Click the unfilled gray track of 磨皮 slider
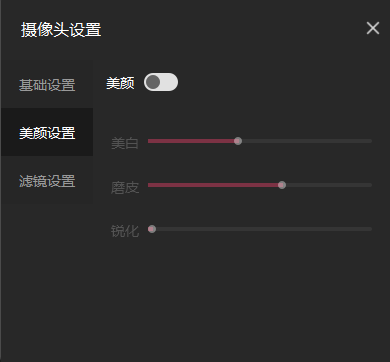Image resolution: width=390 pixels, height=362 pixels. click(x=329, y=185)
